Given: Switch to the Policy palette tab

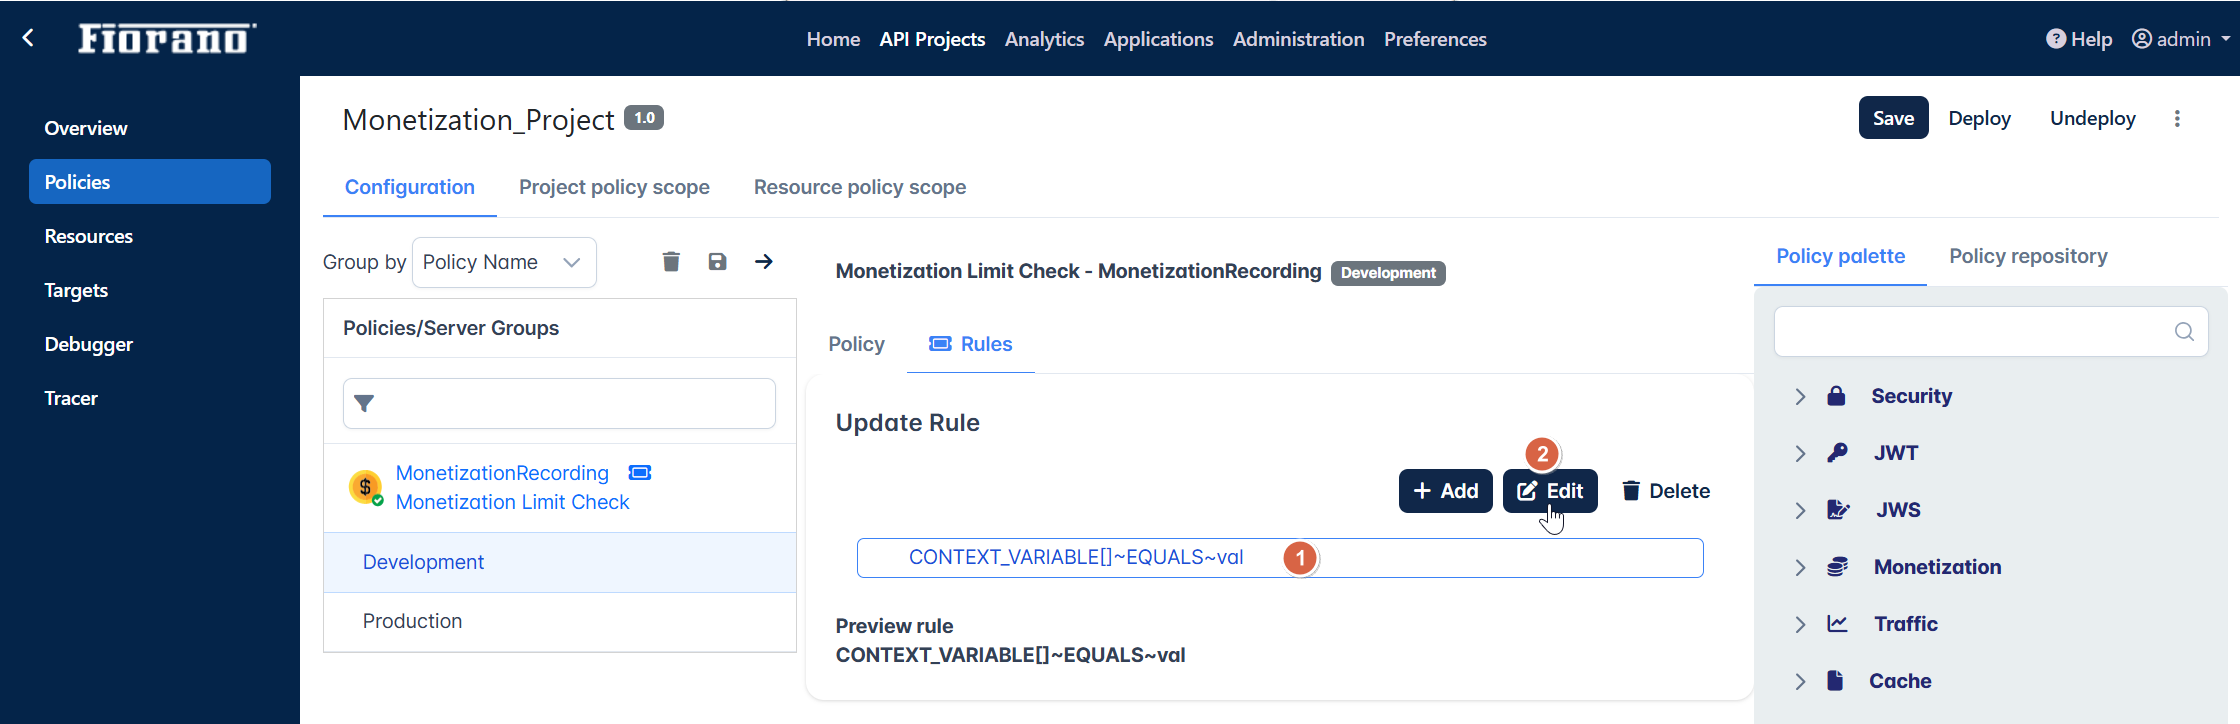Looking at the screenshot, I should coord(1840,256).
